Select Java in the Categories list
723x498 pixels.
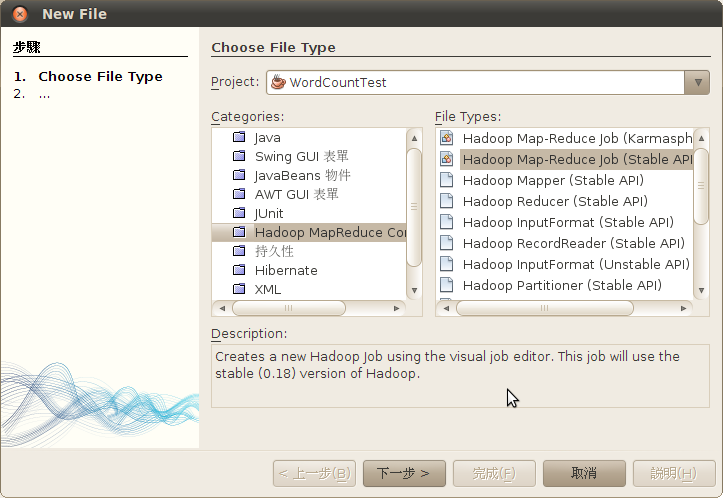tap(309, 137)
